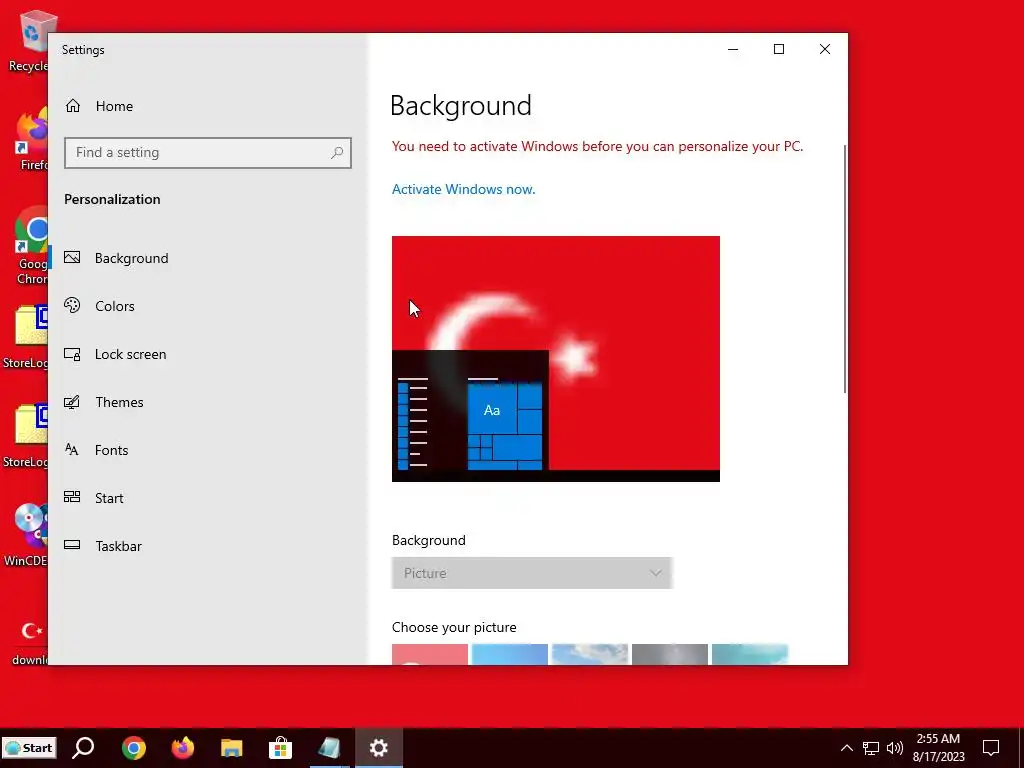1024x768 pixels.
Task: Click the search magnifier in Find a setting
Action: coord(337,153)
